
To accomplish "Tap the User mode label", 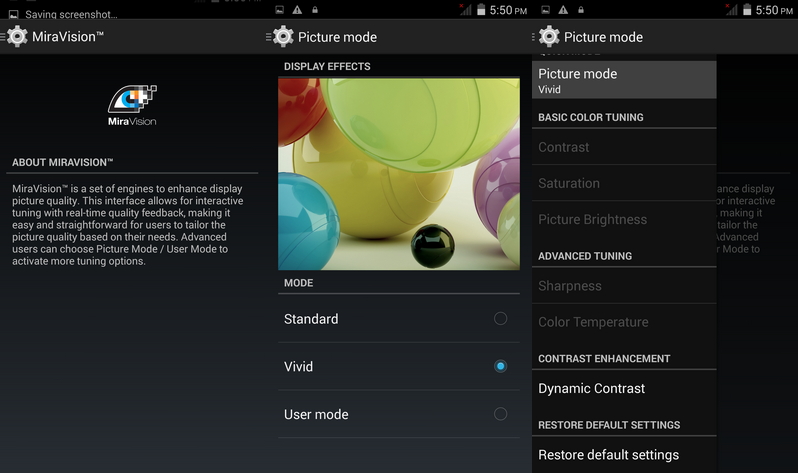I will (x=316, y=414).
